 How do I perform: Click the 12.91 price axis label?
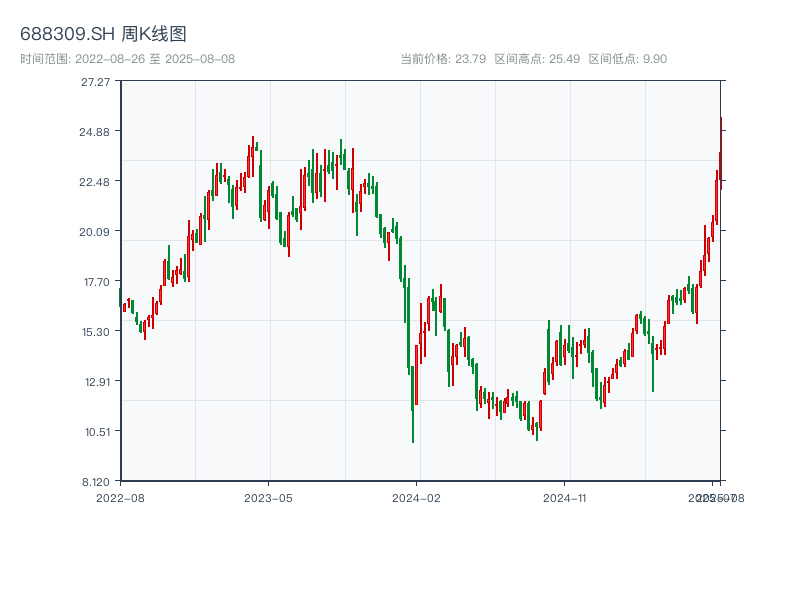[96, 382]
